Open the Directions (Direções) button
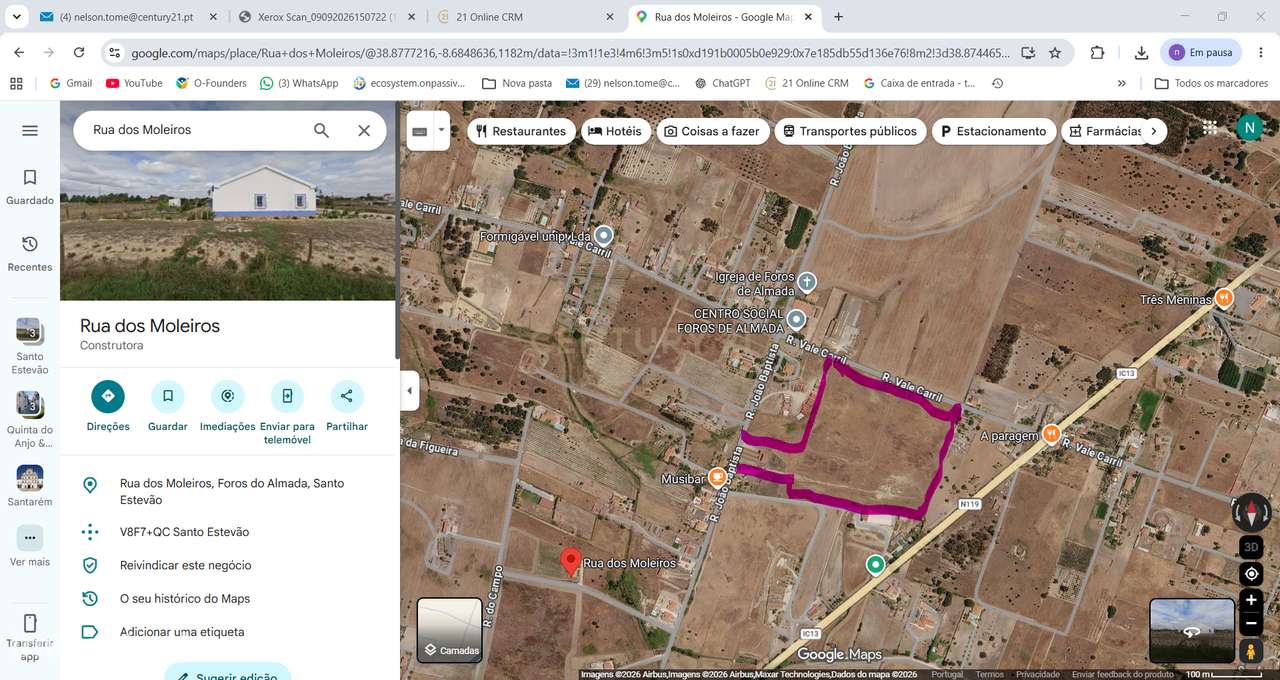The height and width of the screenshot is (680, 1280). pyautogui.click(x=108, y=397)
